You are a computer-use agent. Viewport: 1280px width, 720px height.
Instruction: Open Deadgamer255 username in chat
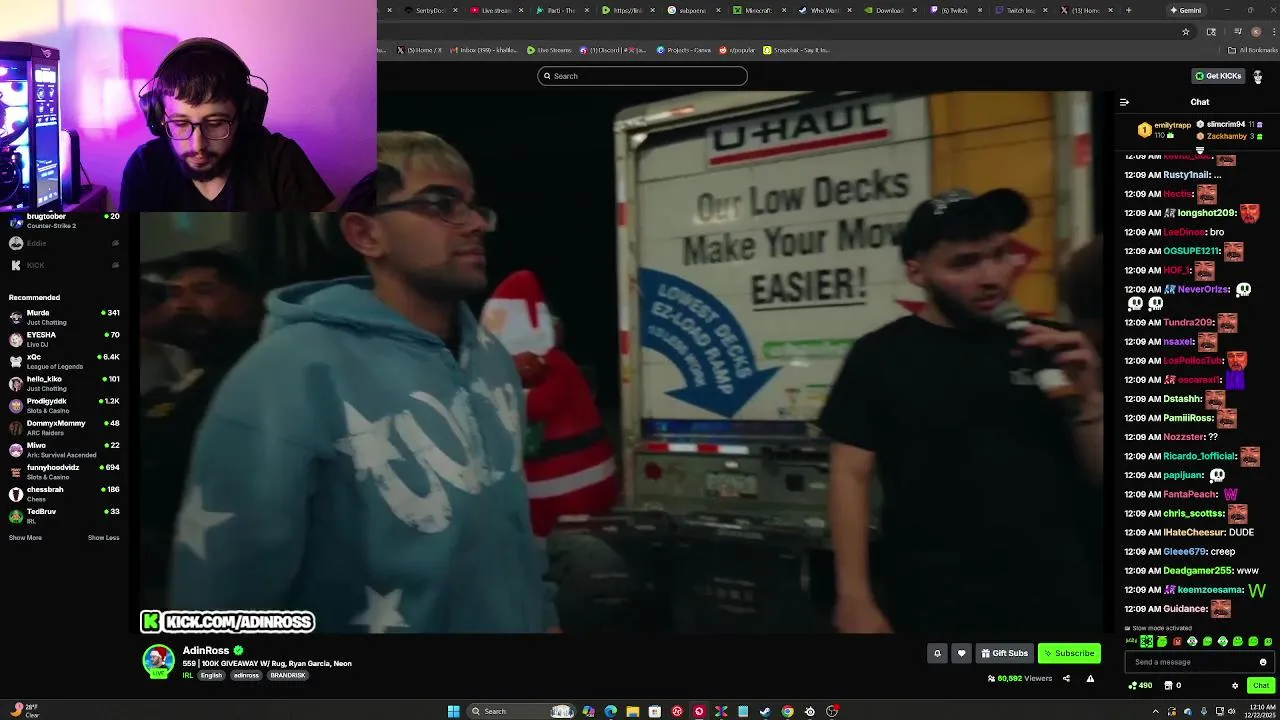[x=1198, y=570]
